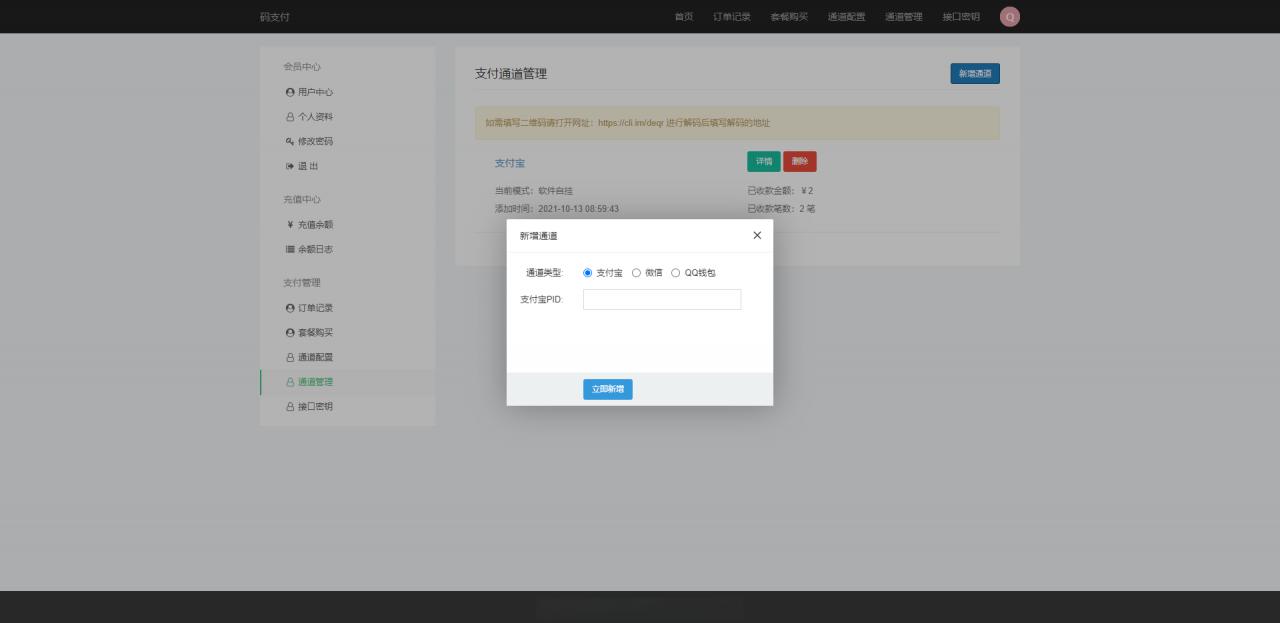Open 订单记录 in top navigation

click(x=732, y=17)
